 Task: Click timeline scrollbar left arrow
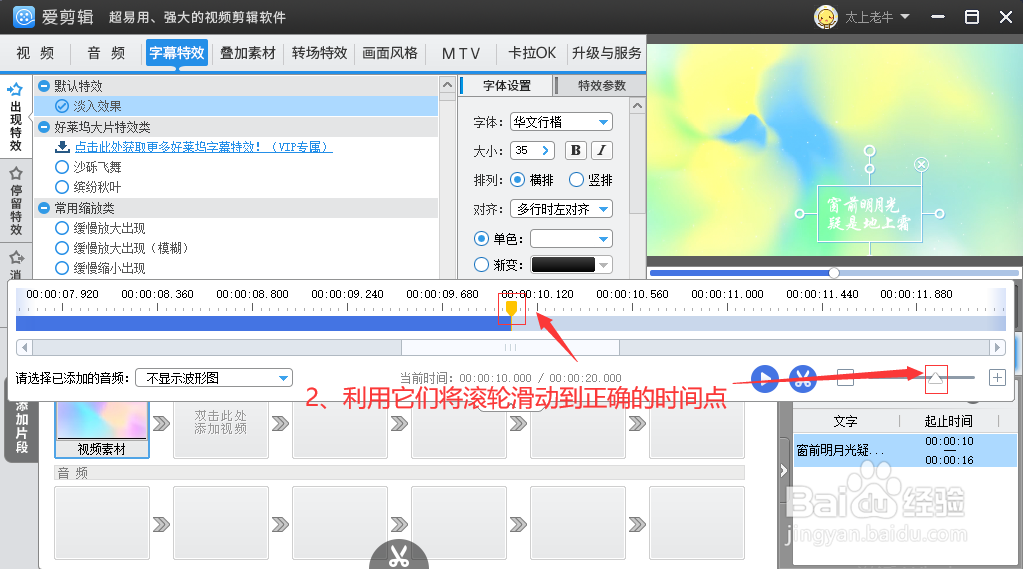coord(24,347)
